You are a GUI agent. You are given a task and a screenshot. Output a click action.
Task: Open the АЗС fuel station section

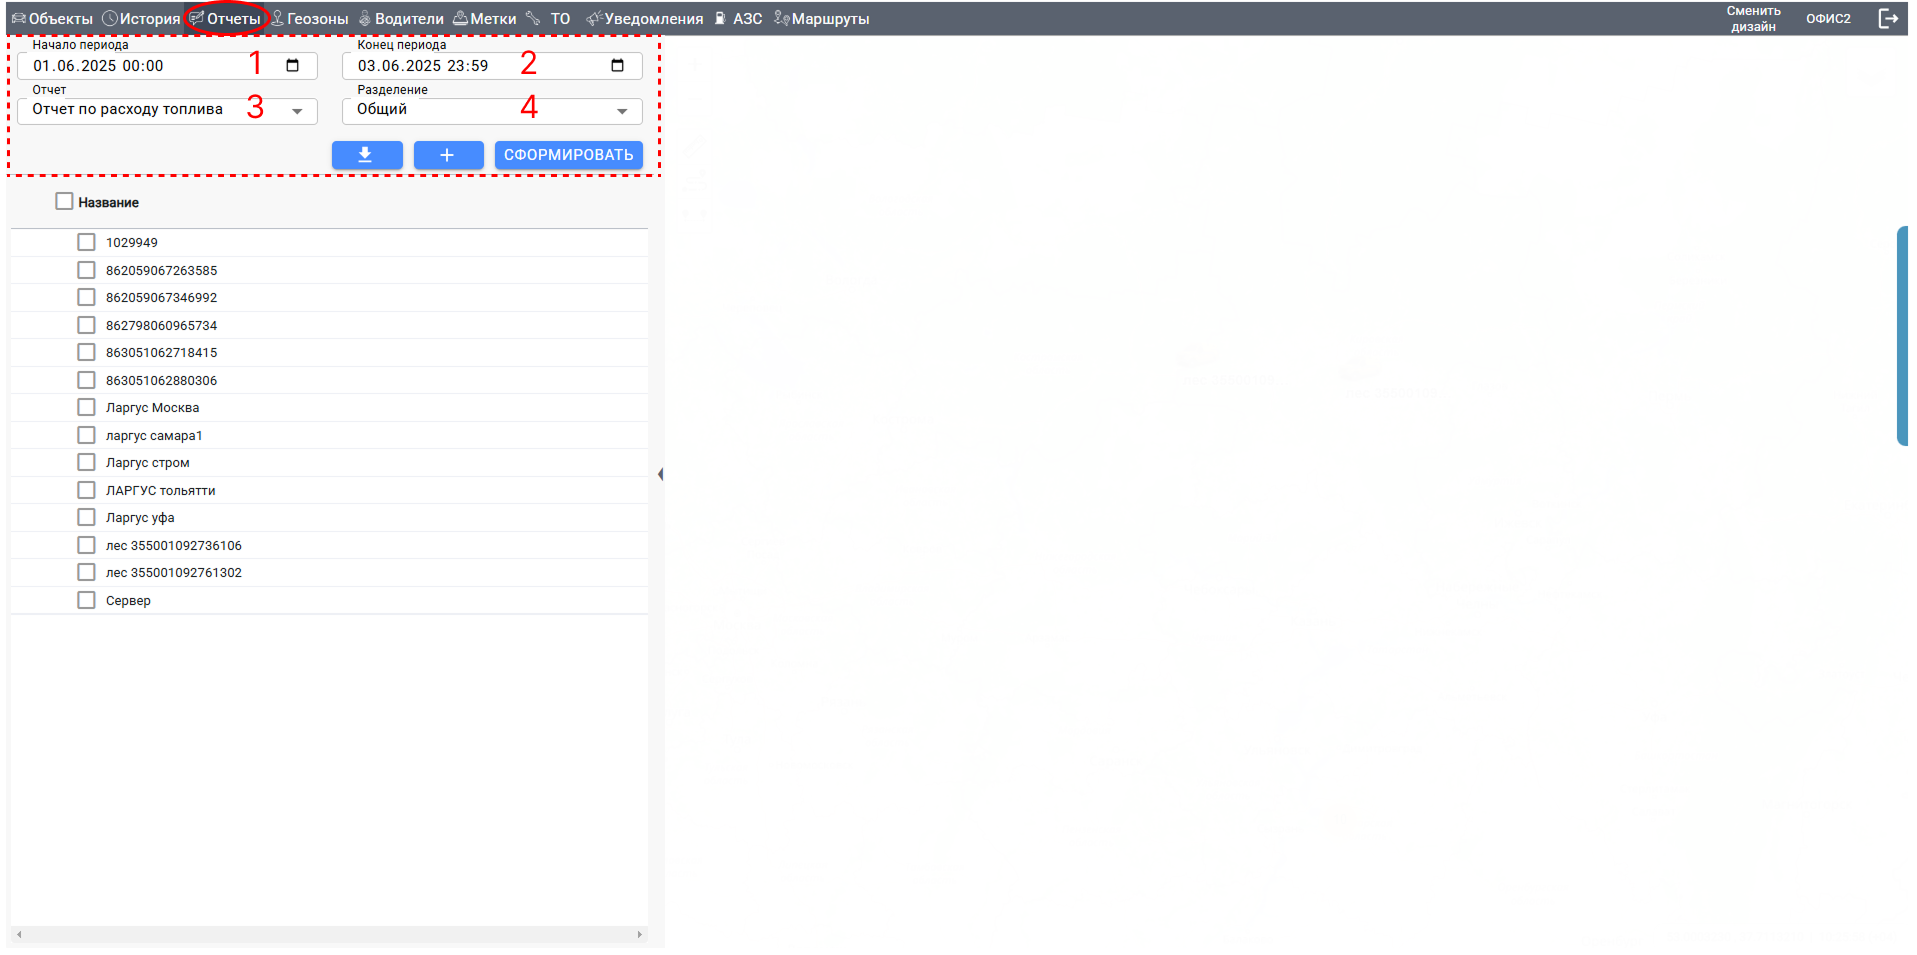point(739,19)
